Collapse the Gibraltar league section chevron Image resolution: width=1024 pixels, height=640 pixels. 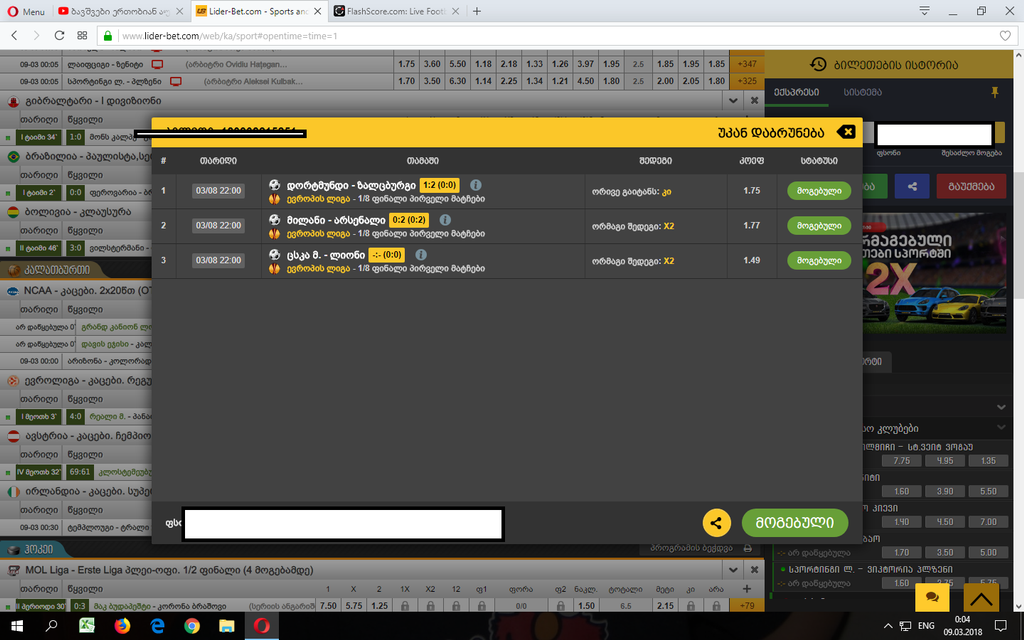point(733,101)
